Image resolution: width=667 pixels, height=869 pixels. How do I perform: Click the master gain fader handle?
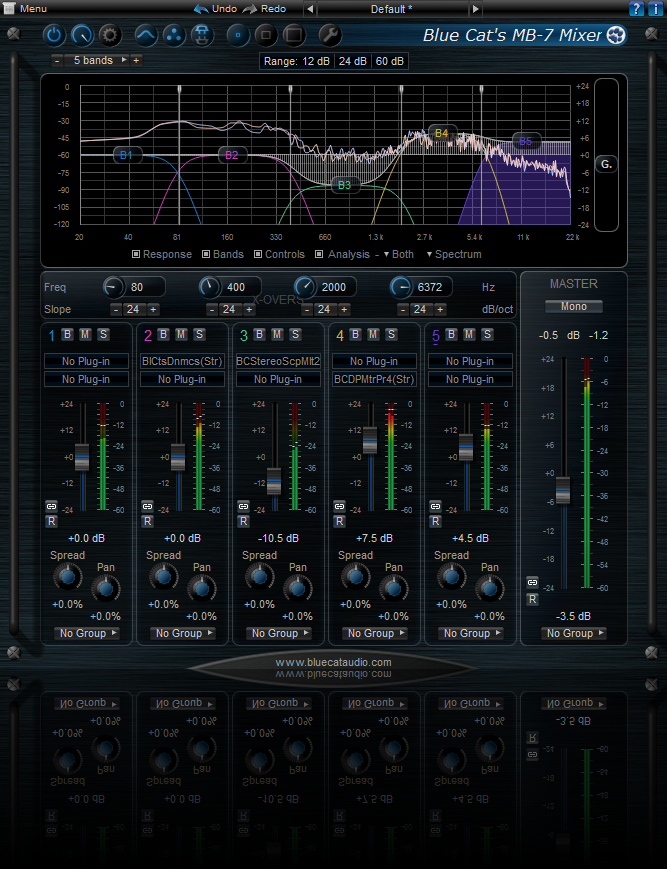[x=563, y=490]
